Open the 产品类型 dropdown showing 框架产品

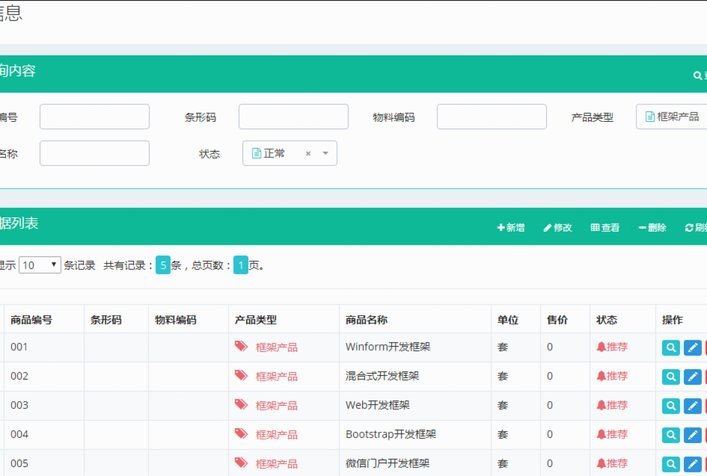[x=672, y=117]
